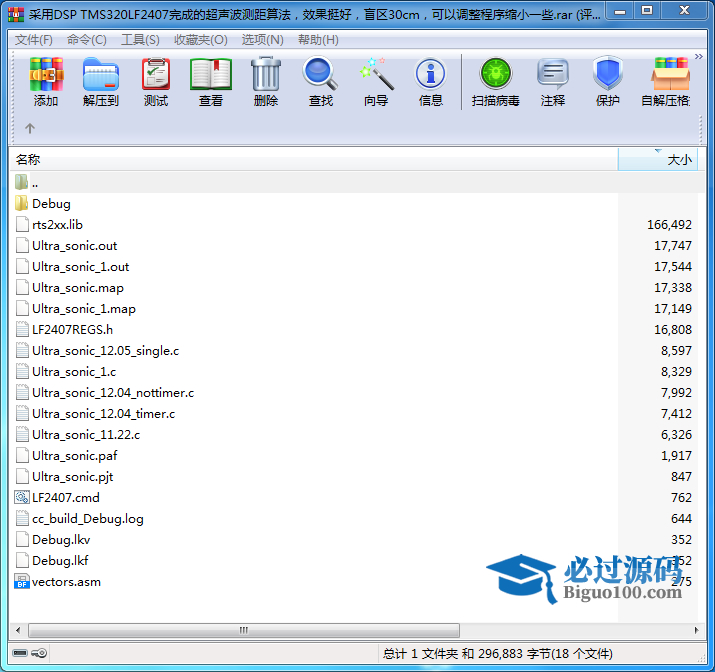Select the parent directory ".." entry
715x672 pixels.
[x=34, y=183]
